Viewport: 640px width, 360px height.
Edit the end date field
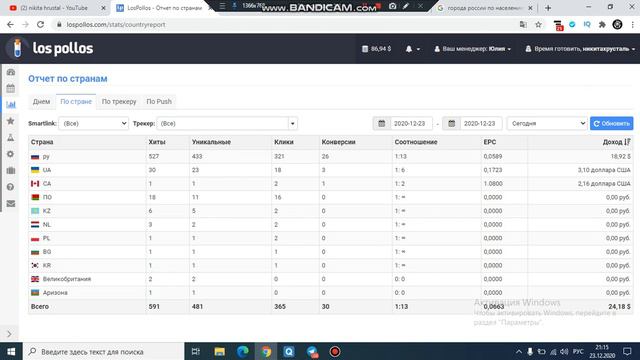(481, 123)
